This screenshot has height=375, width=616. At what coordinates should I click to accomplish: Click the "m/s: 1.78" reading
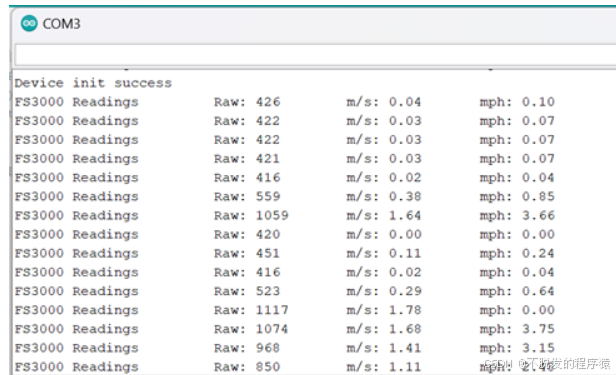point(383,310)
